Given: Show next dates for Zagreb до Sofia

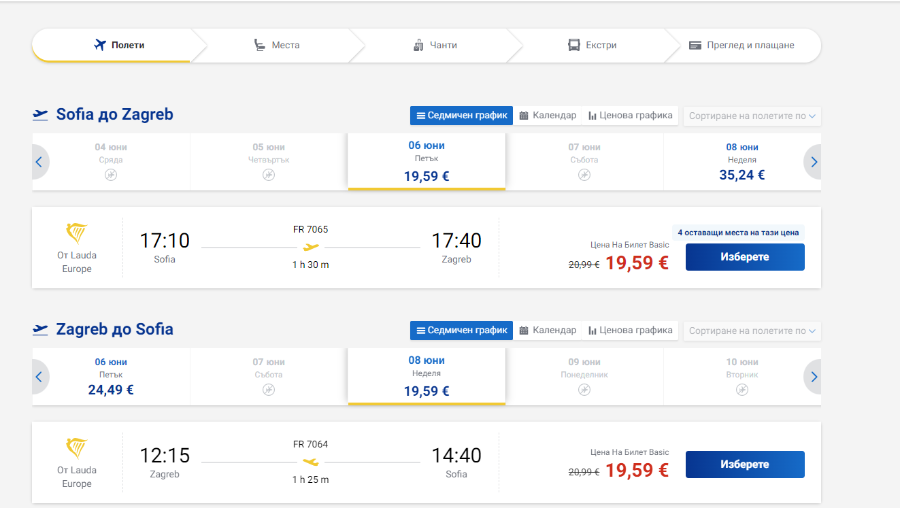Looking at the screenshot, I should 813,377.
